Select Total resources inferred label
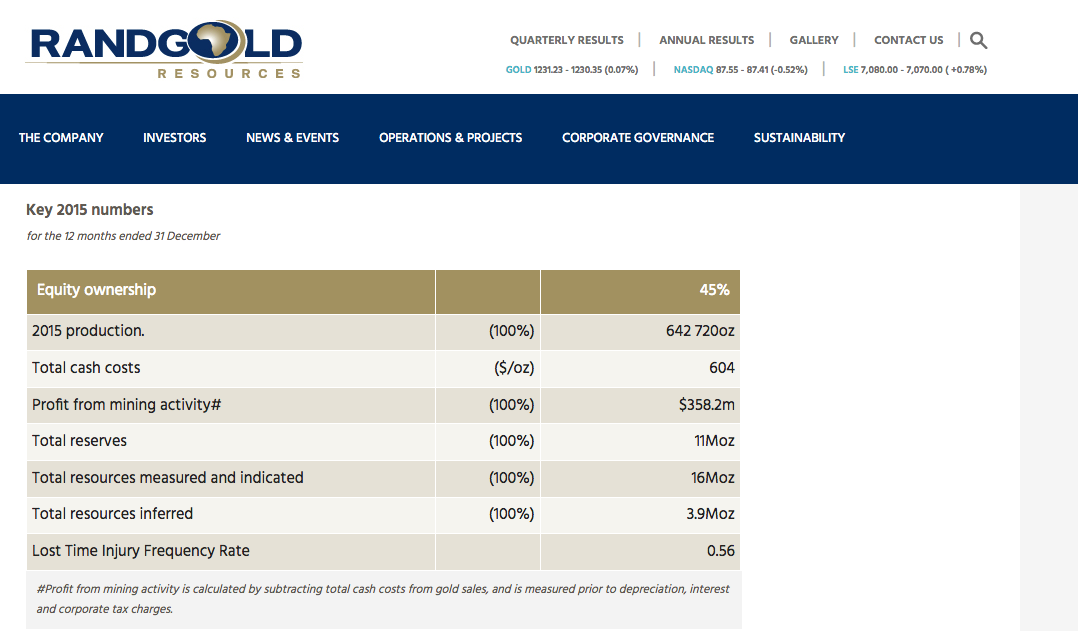This screenshot has height=631, width=1078. pyautogui.click(x=112, y=513)
